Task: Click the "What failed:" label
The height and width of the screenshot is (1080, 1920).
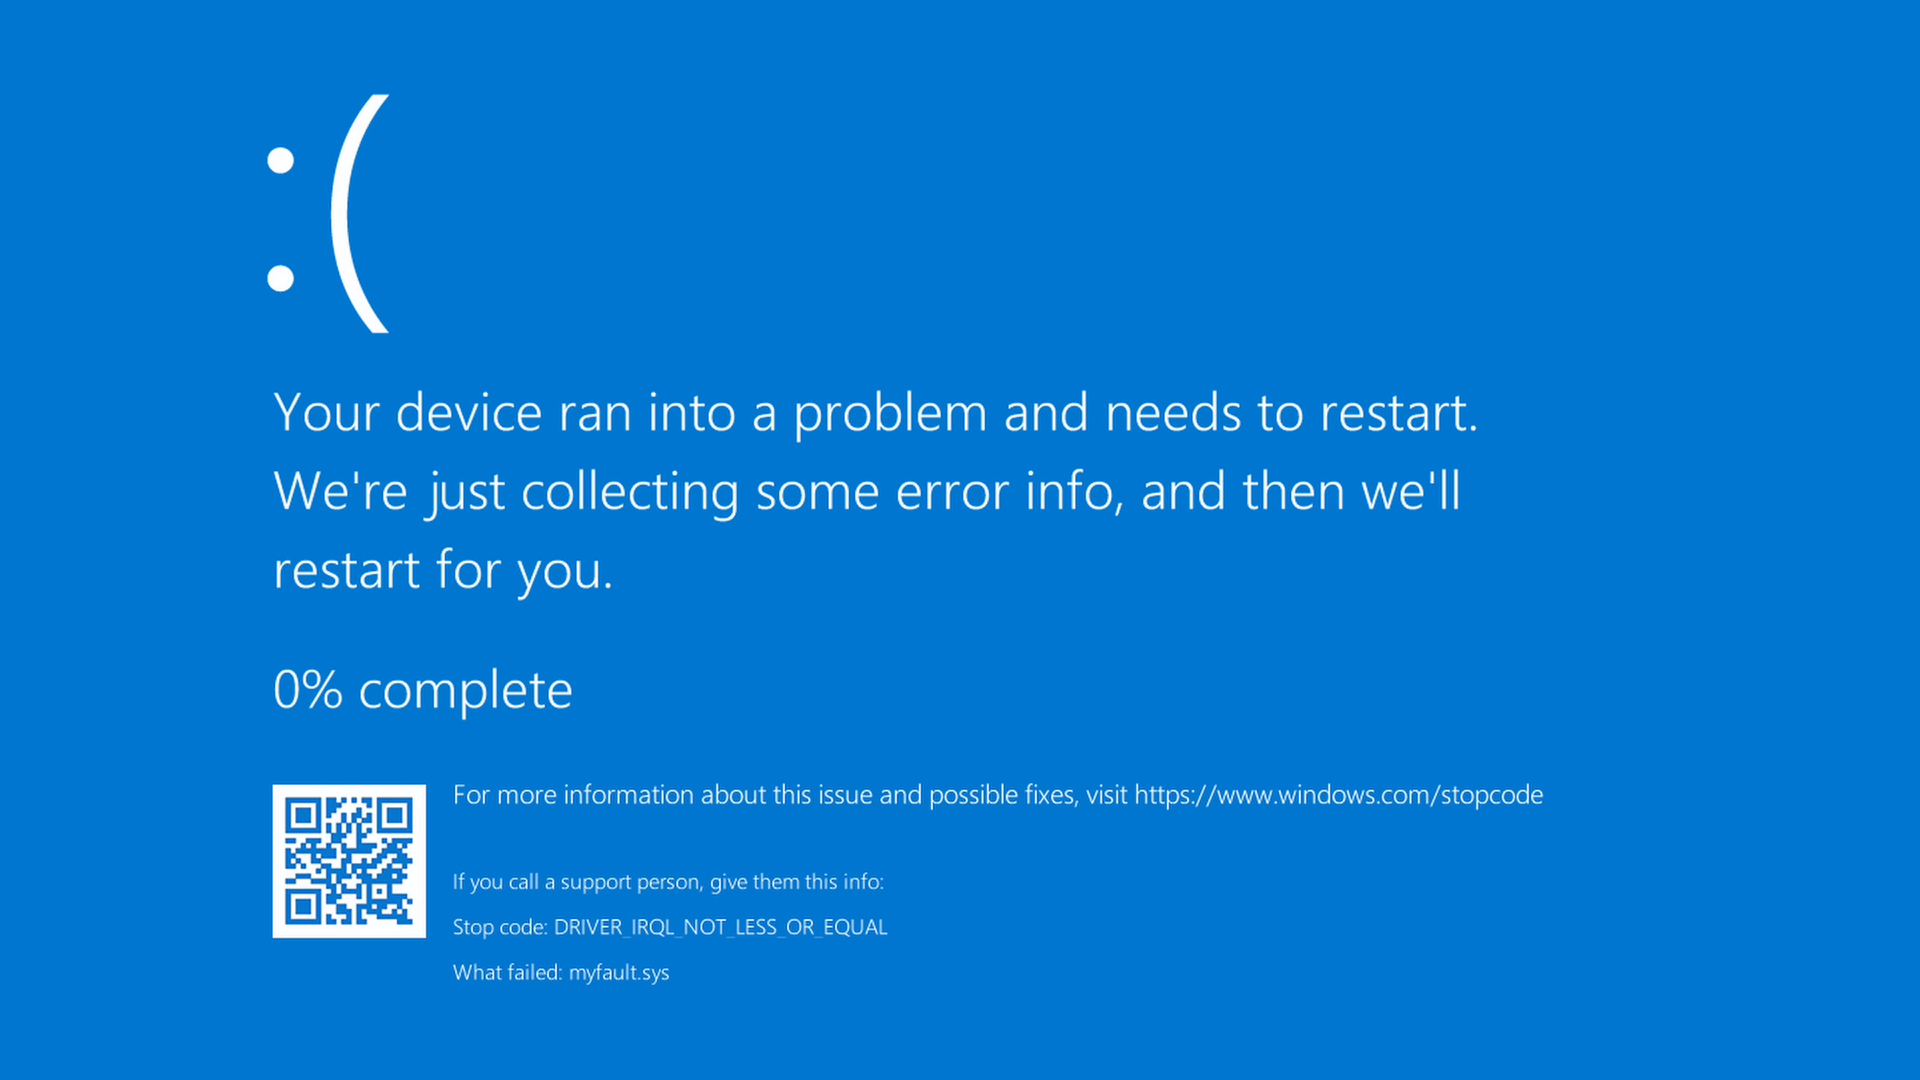Action: [x=507, y=972]
